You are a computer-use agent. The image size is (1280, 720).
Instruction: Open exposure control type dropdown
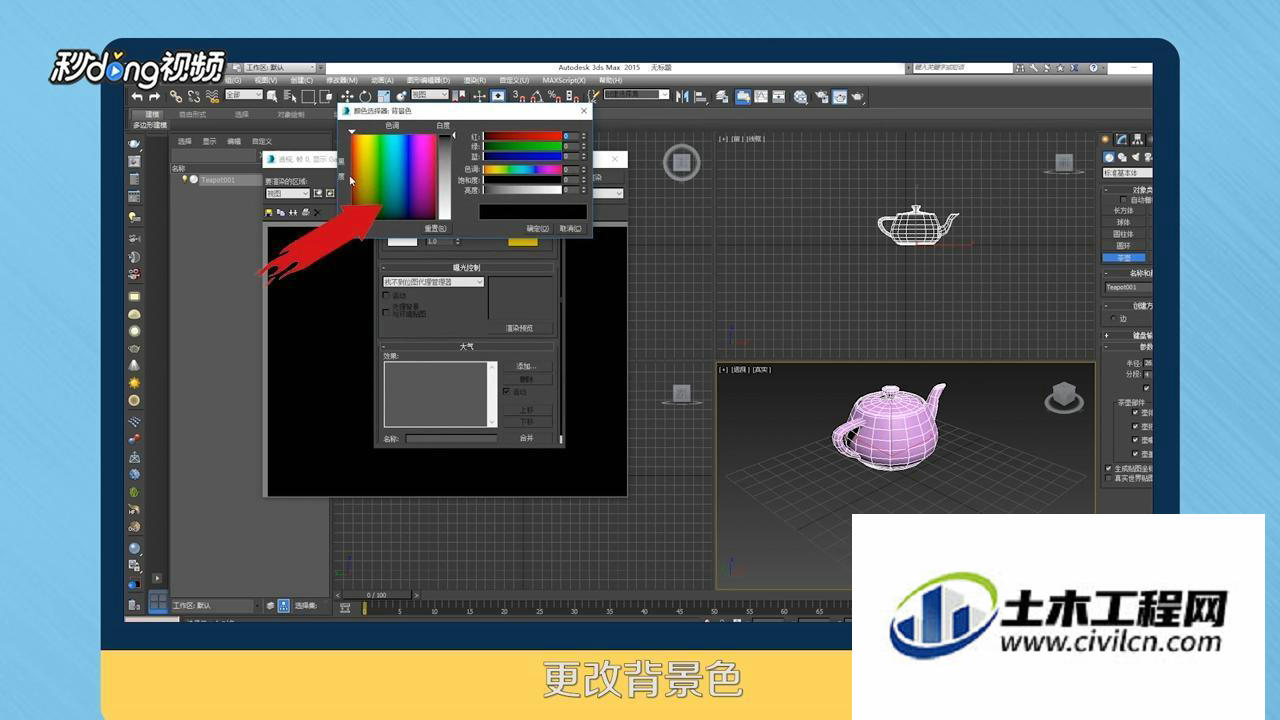tap(433, 282)
